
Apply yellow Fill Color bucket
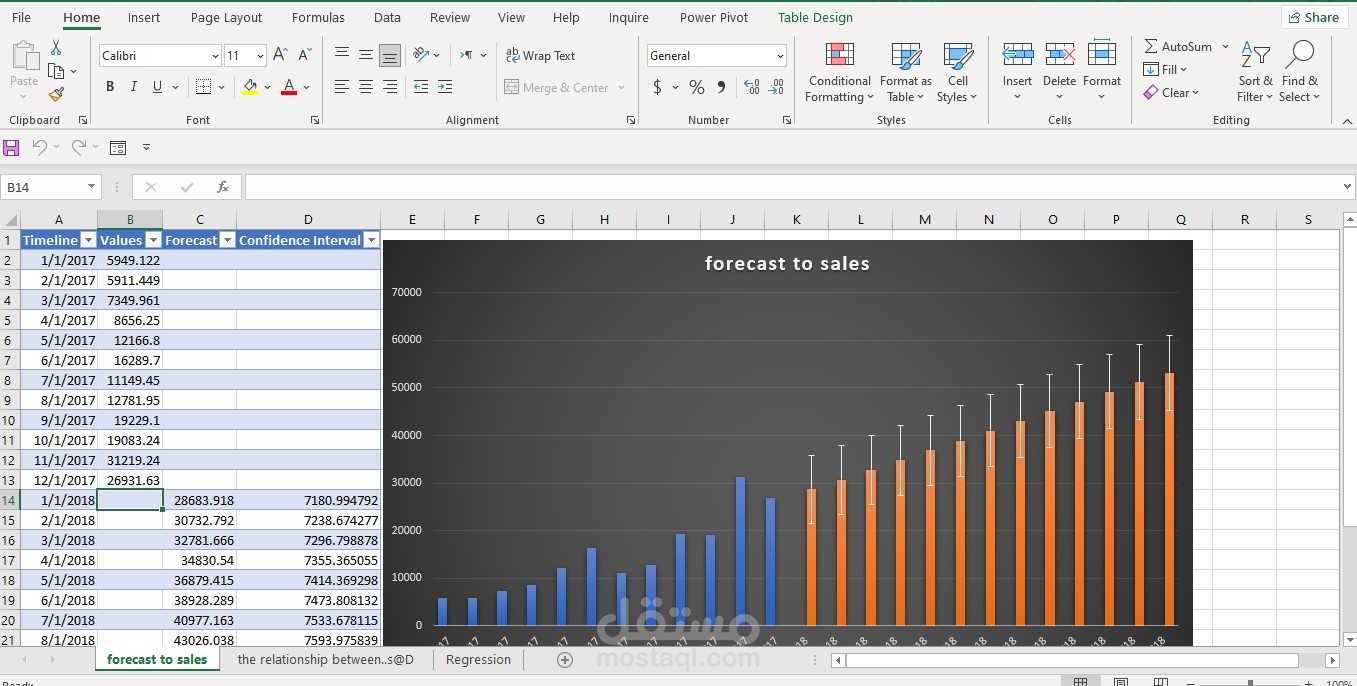point(250,87)
